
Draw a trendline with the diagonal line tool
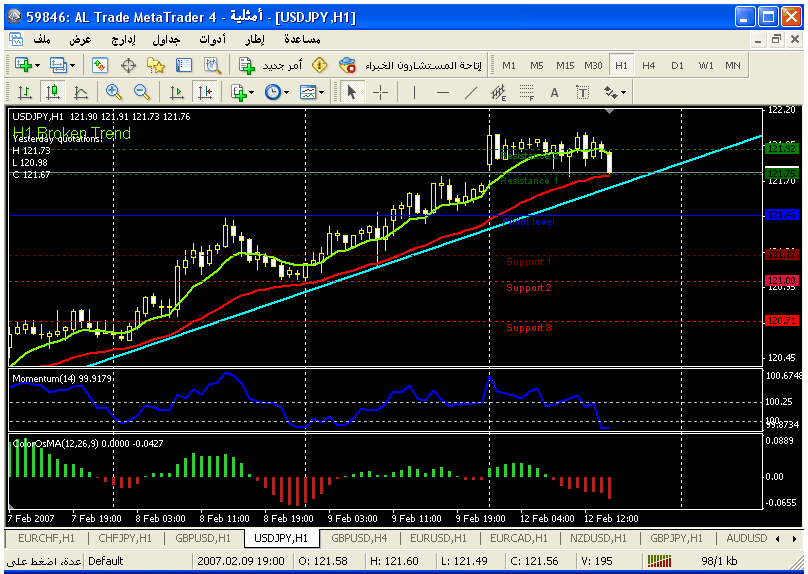471,92
